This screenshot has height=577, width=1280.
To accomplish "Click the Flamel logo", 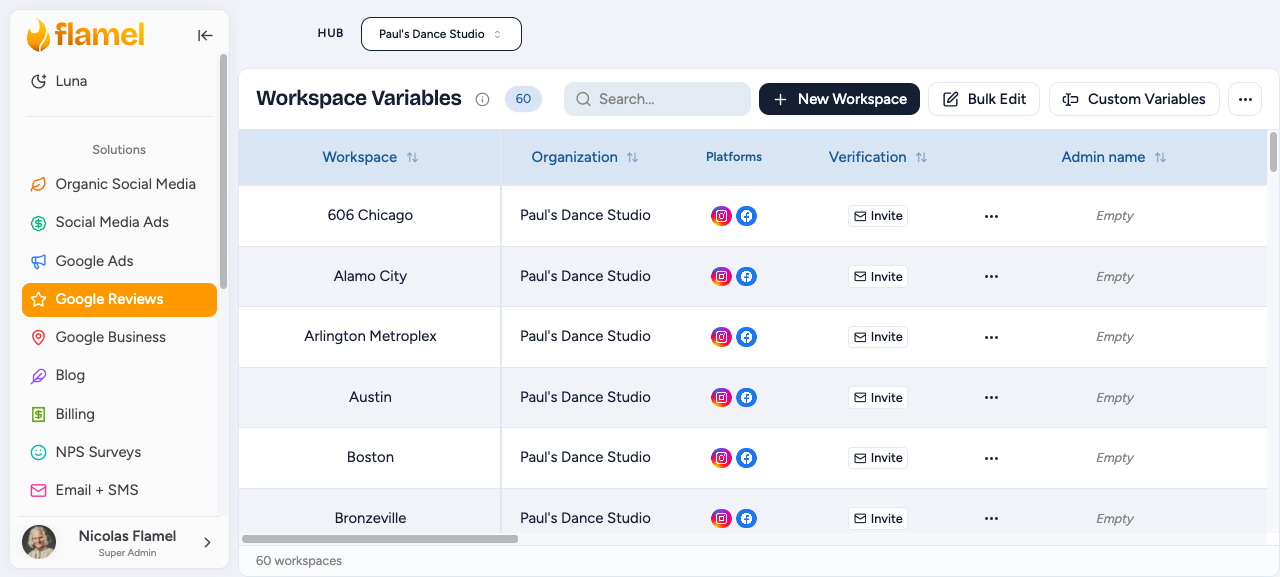I will 86,35.
